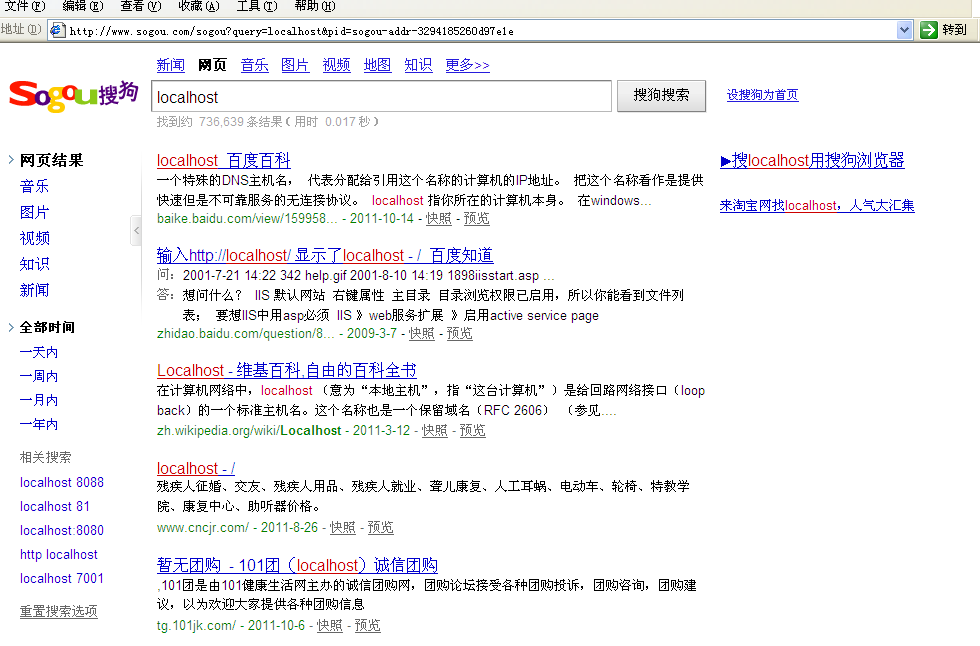This screenshot has width=980, height=646.
Task: Expand the 全部时间 section arrow
Action: [11, 327]
